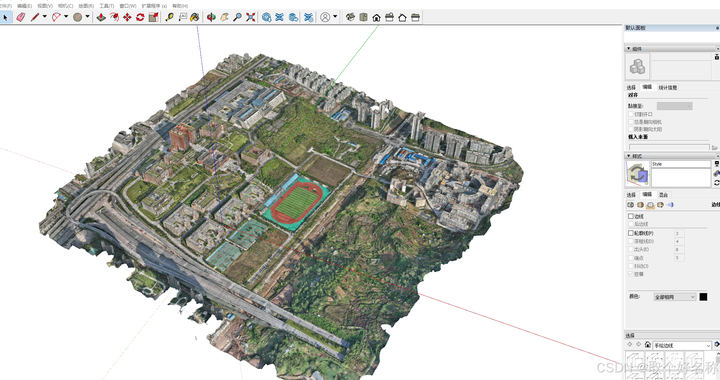Activate the Paint Bucket tool
Viewport: 720px width, 380px height.
pyautogui.click(x=195, y=17)
